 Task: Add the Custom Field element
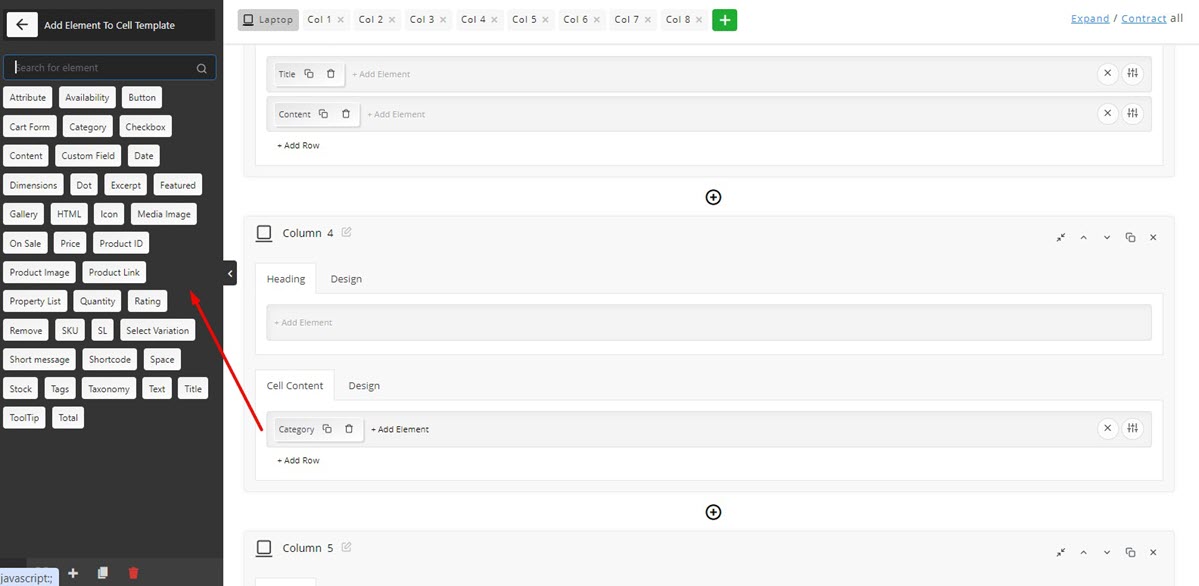88,156
